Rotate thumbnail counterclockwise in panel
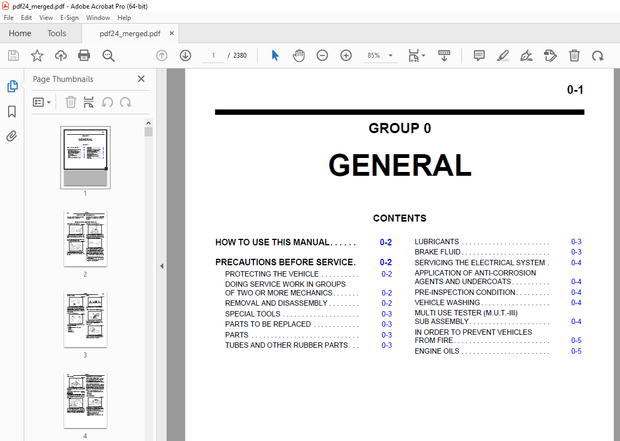The height and width of the screenshot is (441, 620). click(107, 102)
